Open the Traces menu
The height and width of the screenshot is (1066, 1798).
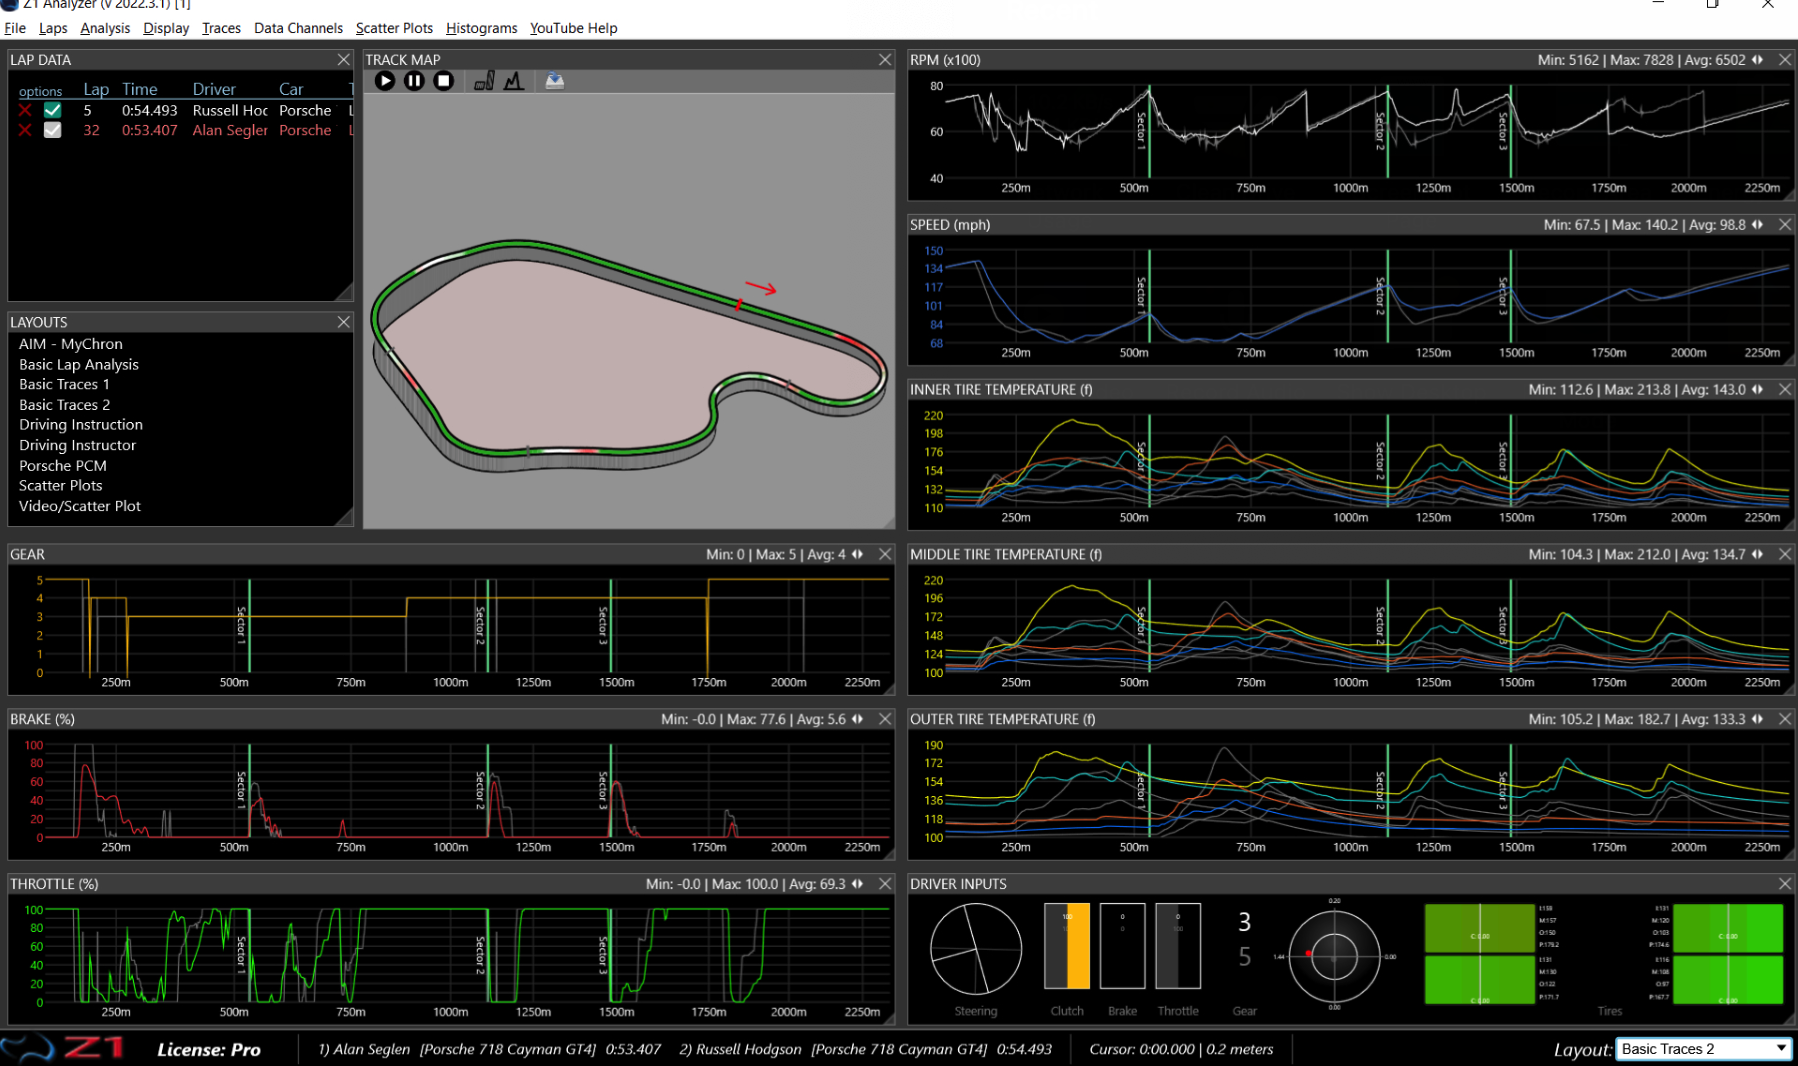[221, 28]
